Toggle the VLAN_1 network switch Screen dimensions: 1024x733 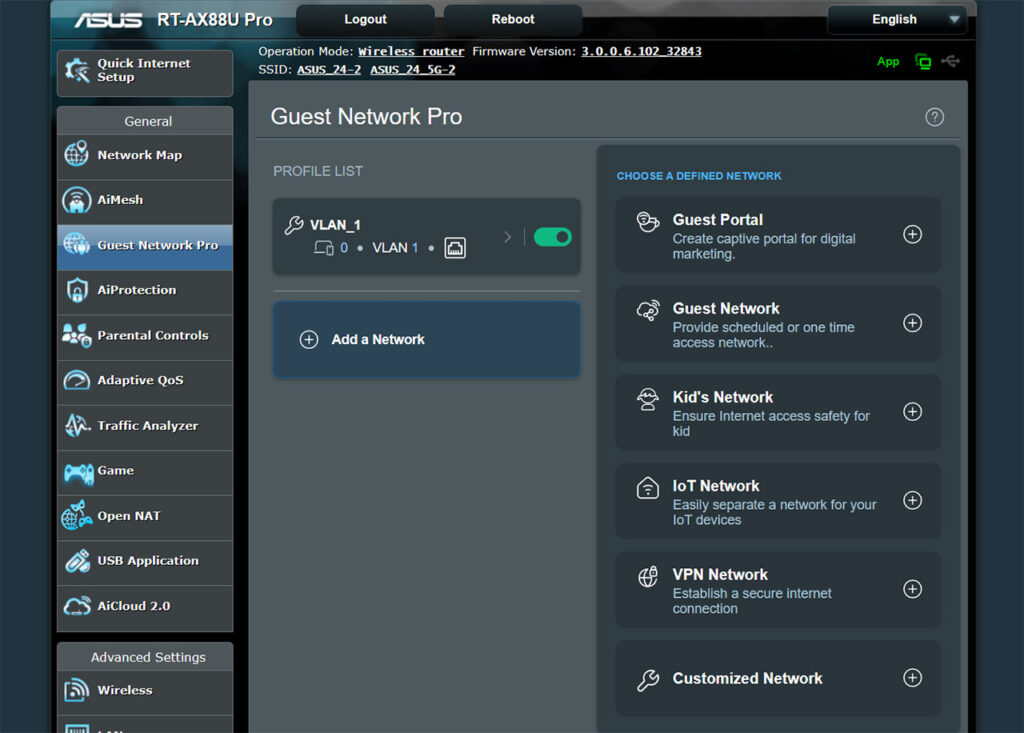coord(552,237)
